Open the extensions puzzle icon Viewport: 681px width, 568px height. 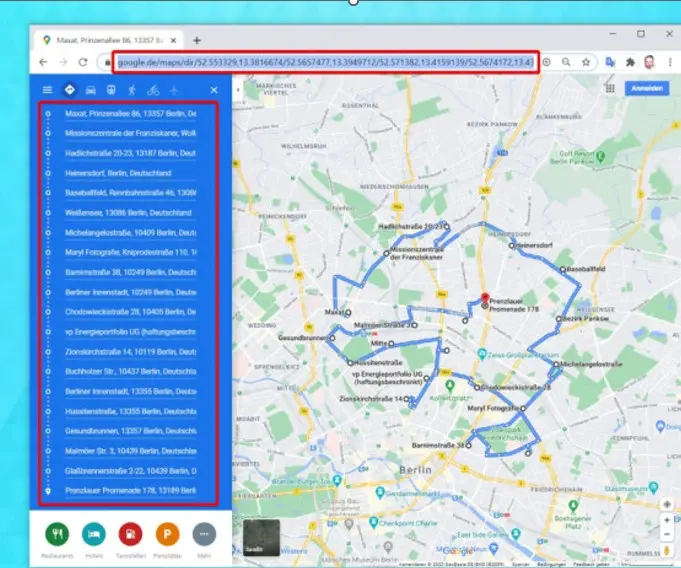pos(630,62)
